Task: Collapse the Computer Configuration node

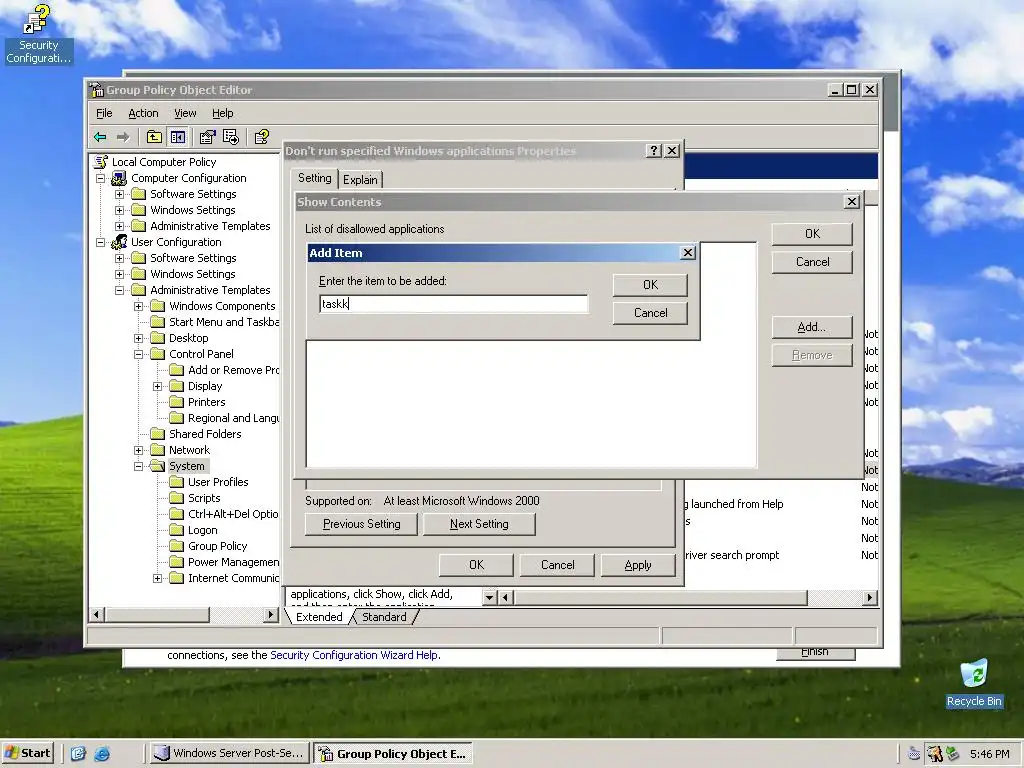Action: [x=101, y=178]
